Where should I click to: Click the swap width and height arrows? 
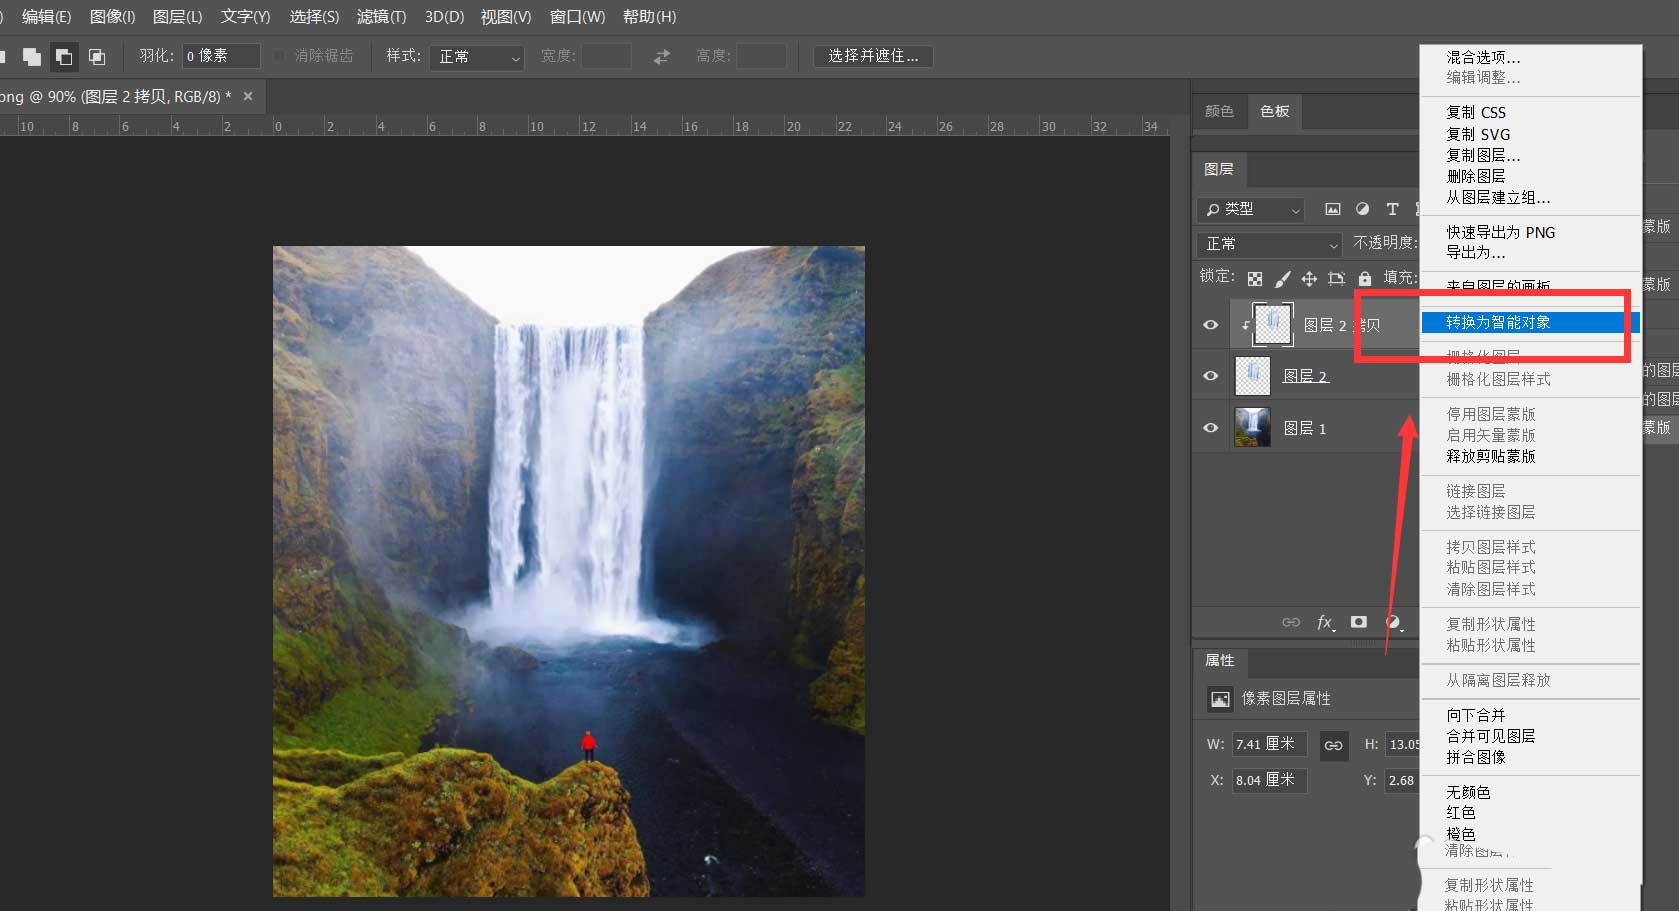(662, 57)
